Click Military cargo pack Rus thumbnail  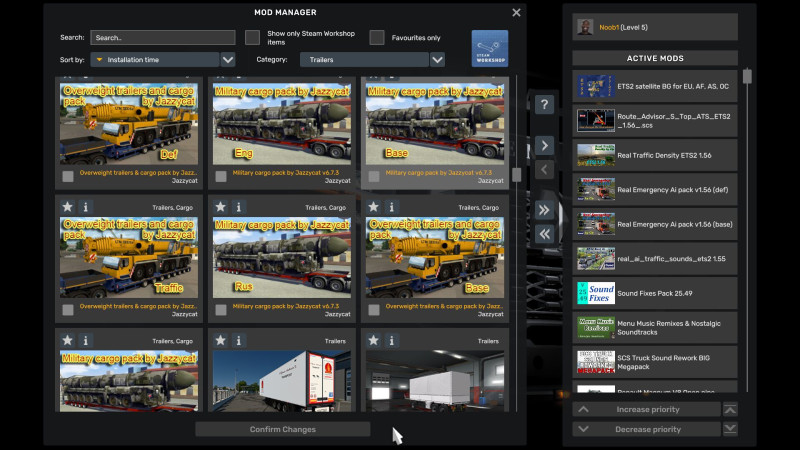pos(282,258)
